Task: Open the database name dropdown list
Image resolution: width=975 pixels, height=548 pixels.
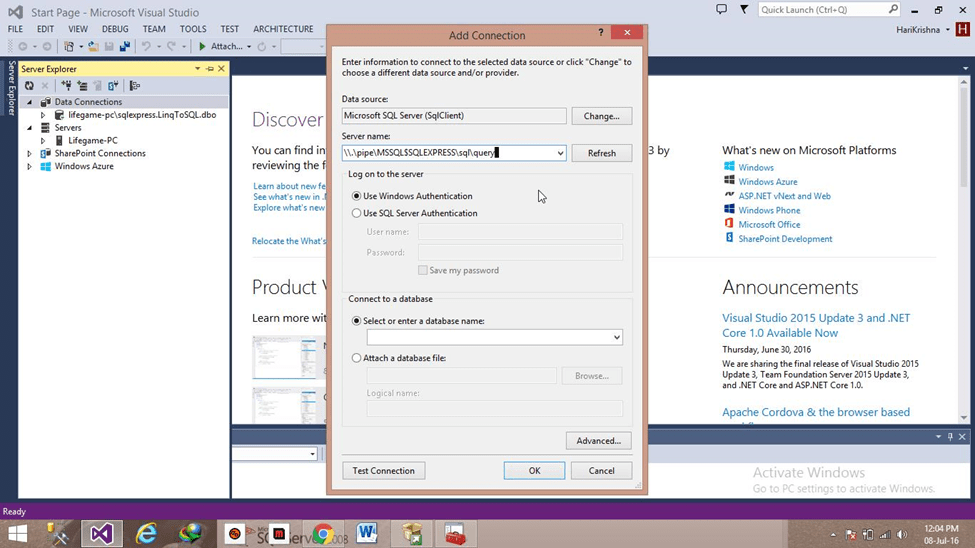Action: click(x=616, y=337)
